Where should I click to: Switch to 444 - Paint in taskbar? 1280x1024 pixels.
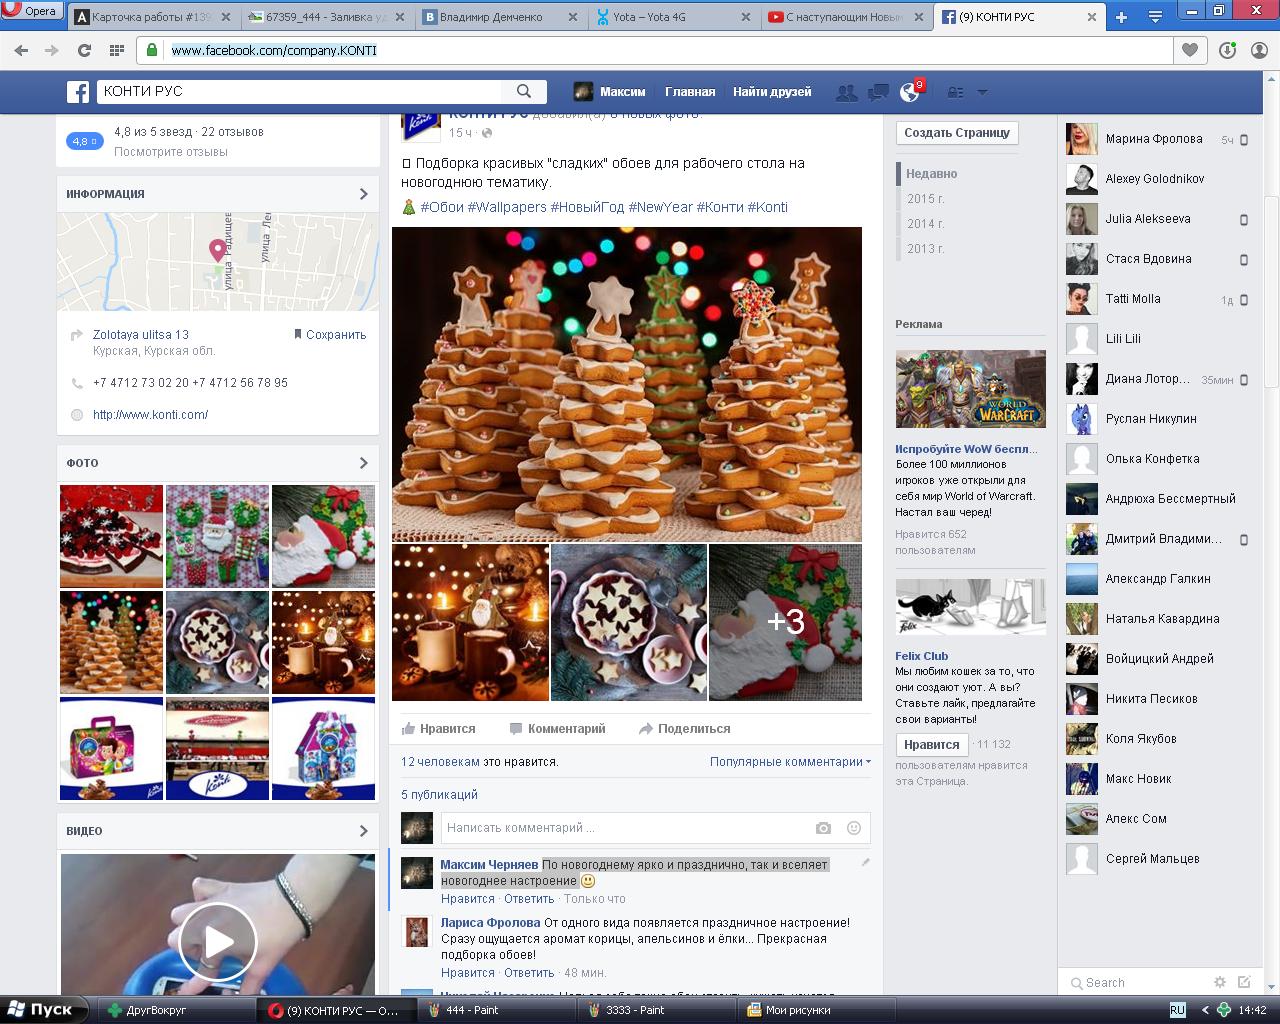coord(494,1010)
